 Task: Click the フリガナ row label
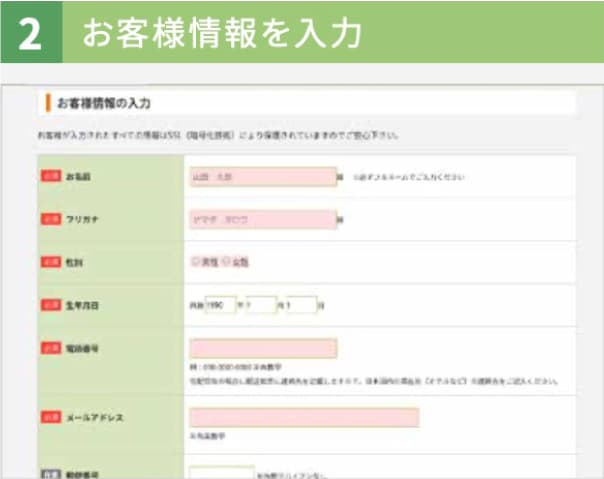point(82,220)
